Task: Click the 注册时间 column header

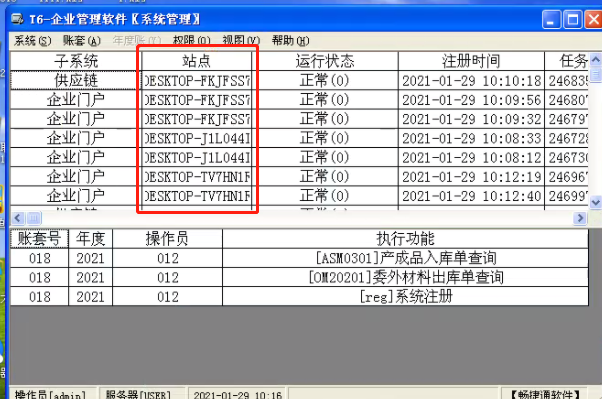Action: tap(471, 61)
